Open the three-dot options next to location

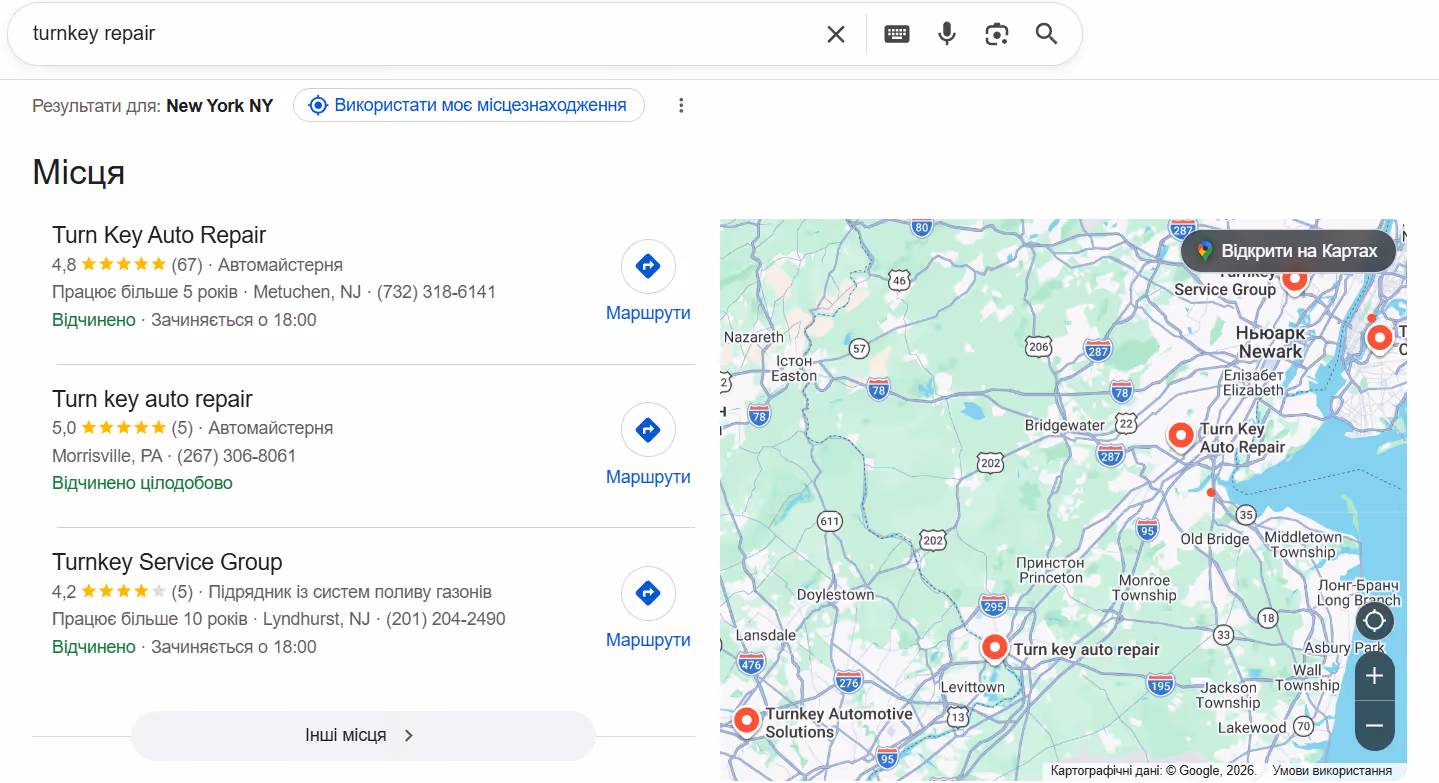point(681,105)
